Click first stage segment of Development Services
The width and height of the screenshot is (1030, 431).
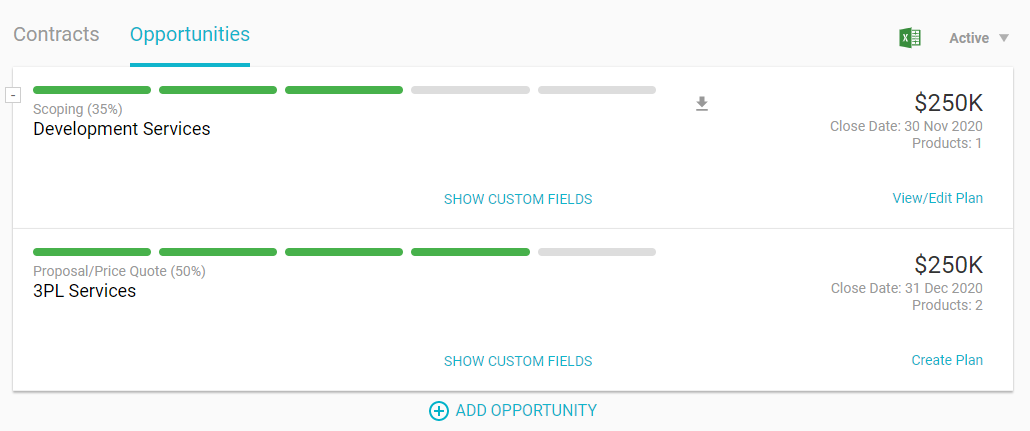pyautogui.click(x=92, y=90)
